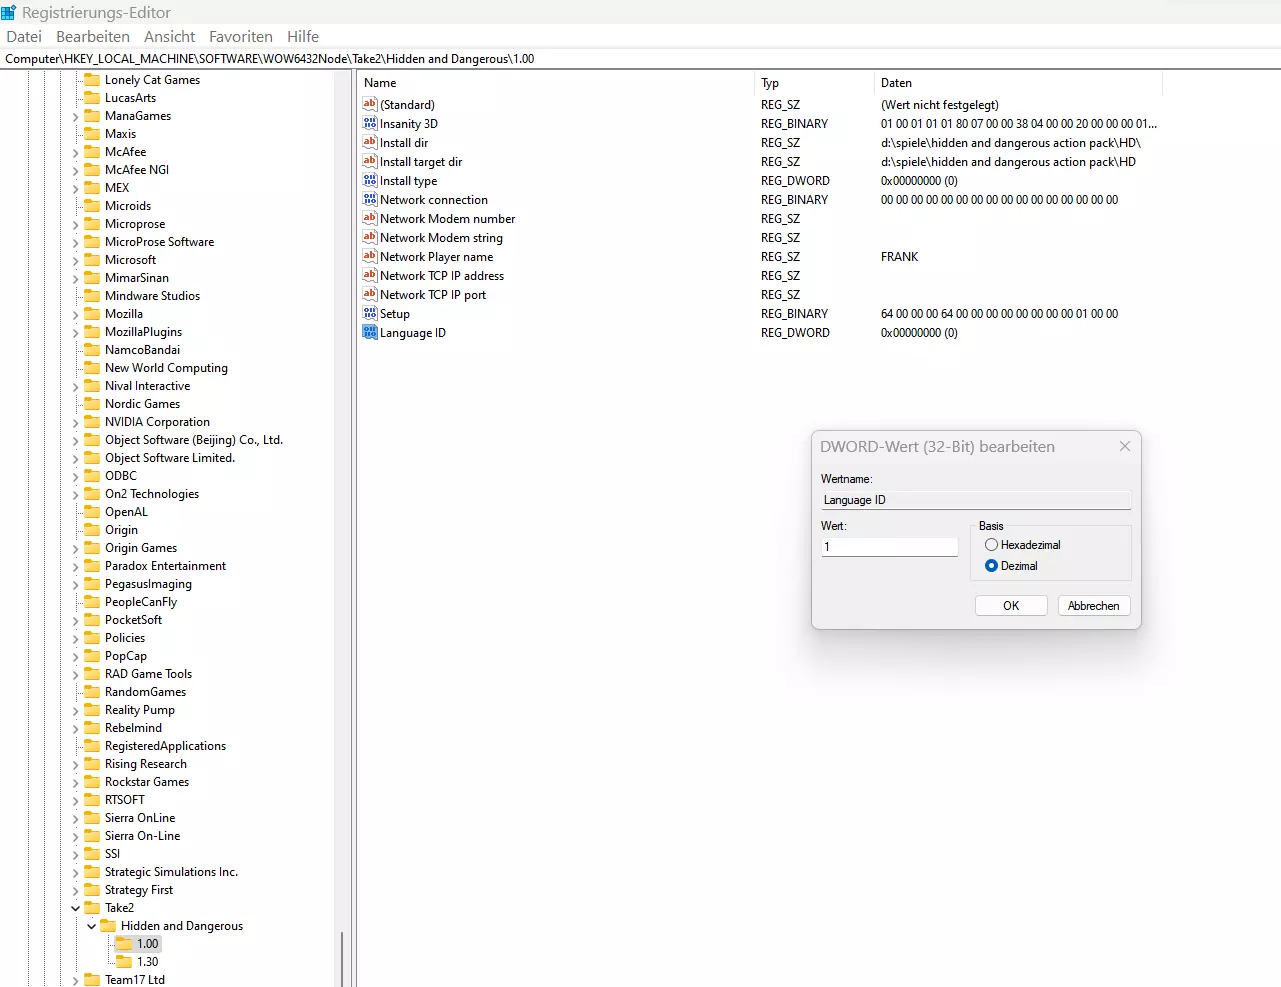This screenshot has height=987, width=1281.
Task: Click the Wert input field
Action: (890, 547)
